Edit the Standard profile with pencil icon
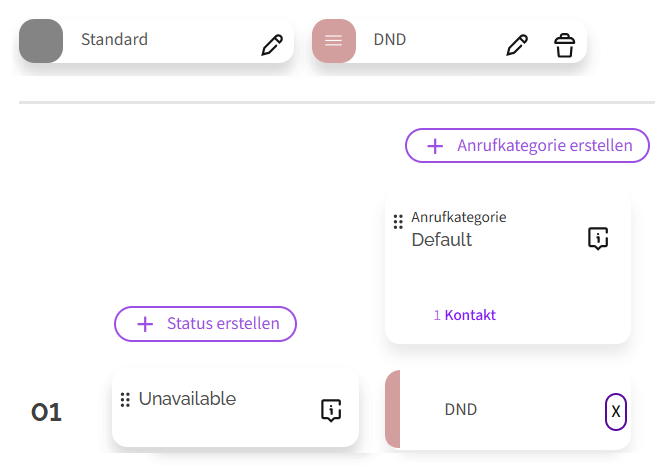The width and height of the screenshot is (655, 474). tap(271, 45)
